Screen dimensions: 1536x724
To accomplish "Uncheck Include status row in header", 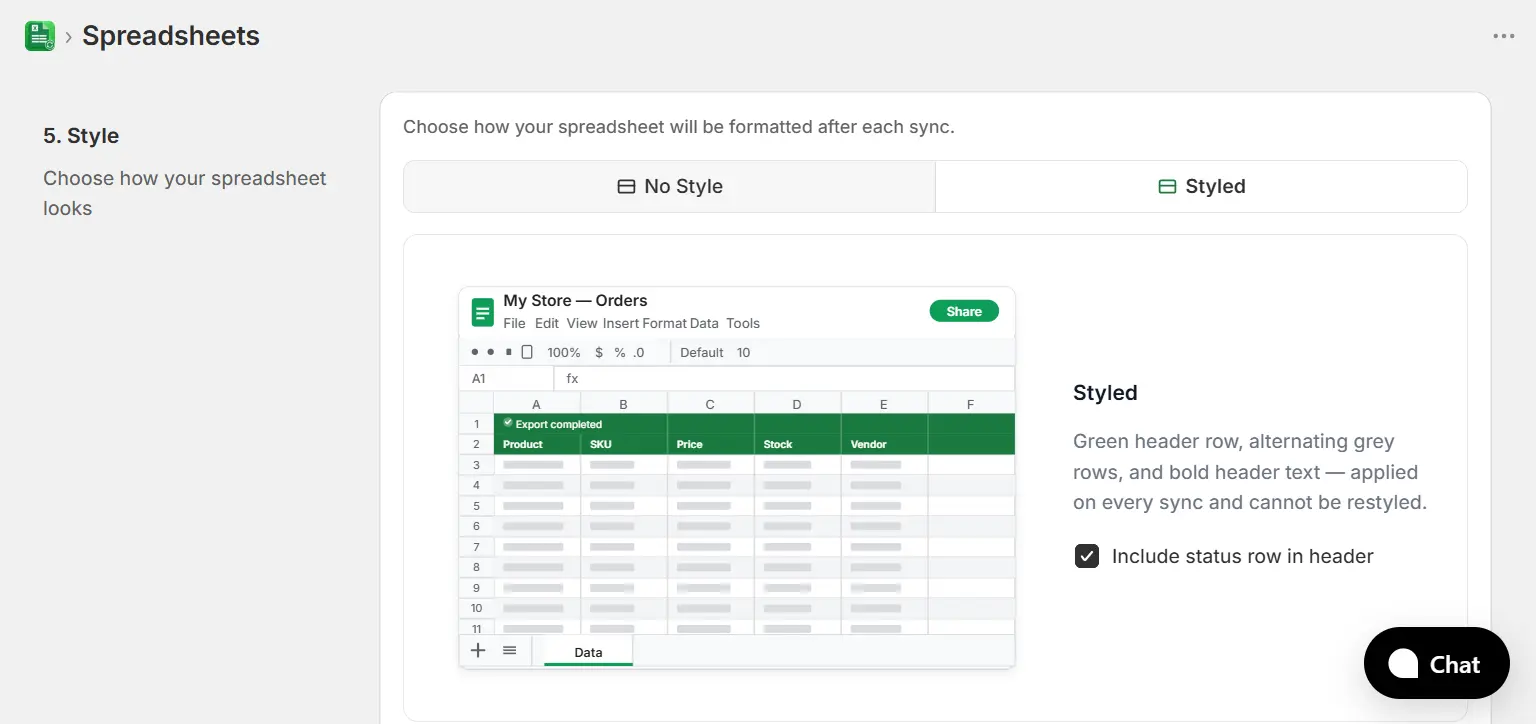I will [x=1086, y=556].
